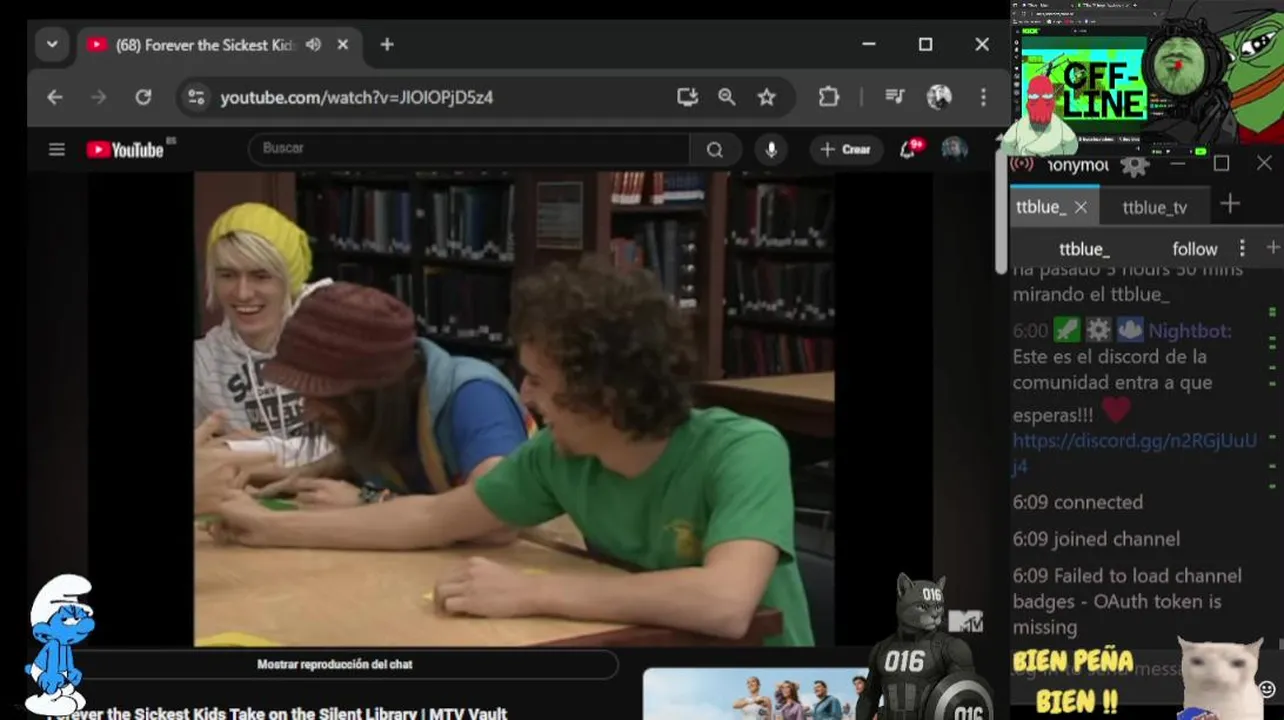Switch to the ttblue_tv chat tab
The height and width of the screenshot is (720, 1284).
pos(1155,207)
